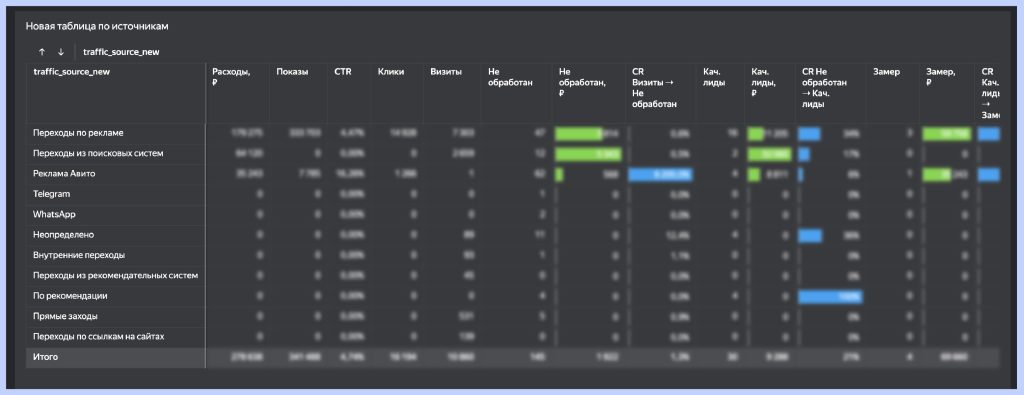This screenshot has width=1024, height=395.
Task: Click the Новая таблица по источникам title
Action: (97, 26)
